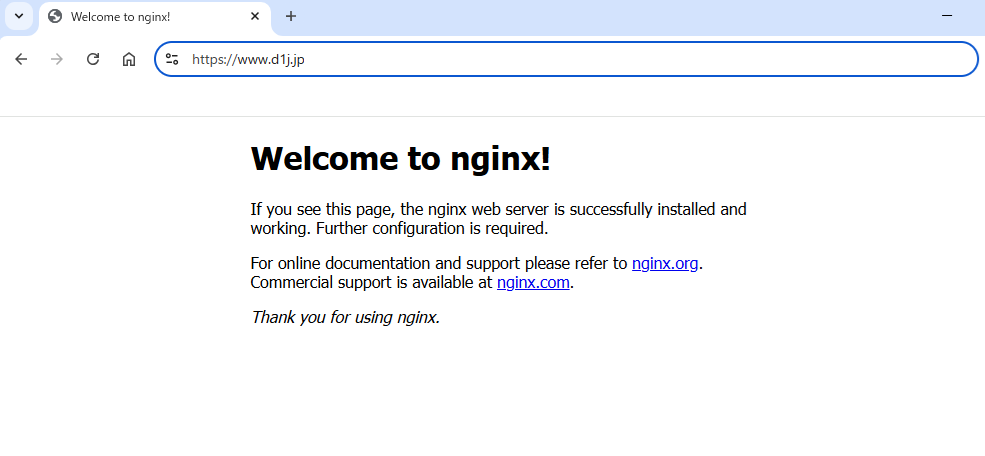Go to the browser home page
The image size is (985, 456).
click(129, 59)
